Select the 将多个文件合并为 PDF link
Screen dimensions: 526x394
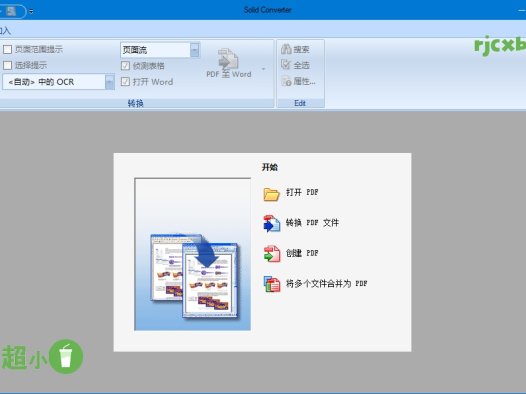[326, 284]
